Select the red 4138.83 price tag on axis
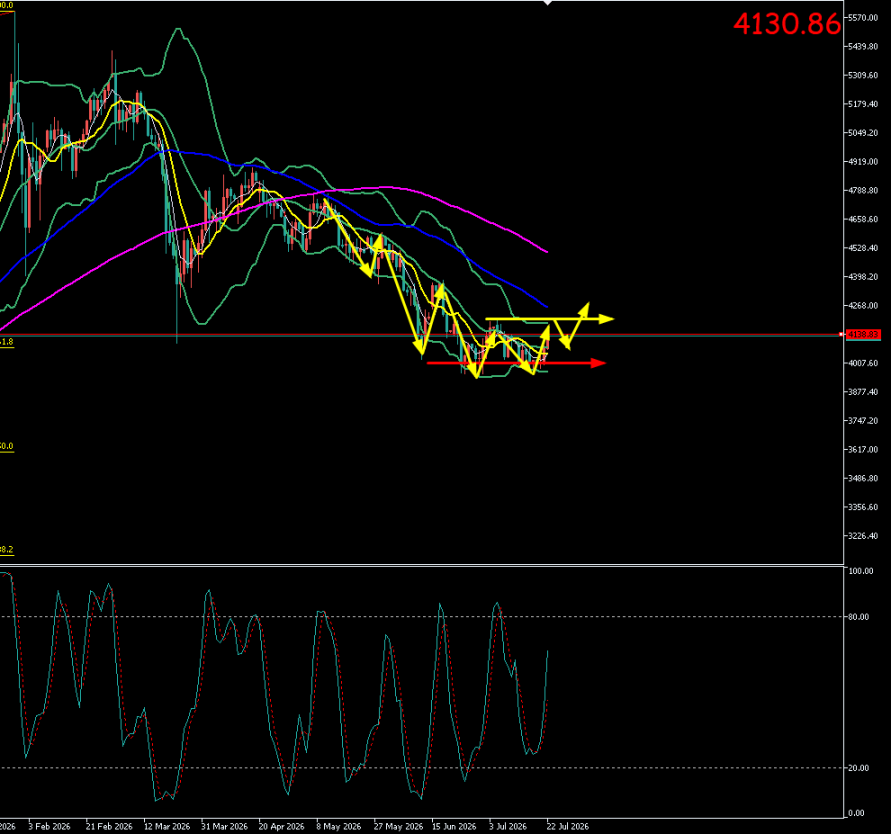Screen dimensions: 891x834 coord(863,335)
